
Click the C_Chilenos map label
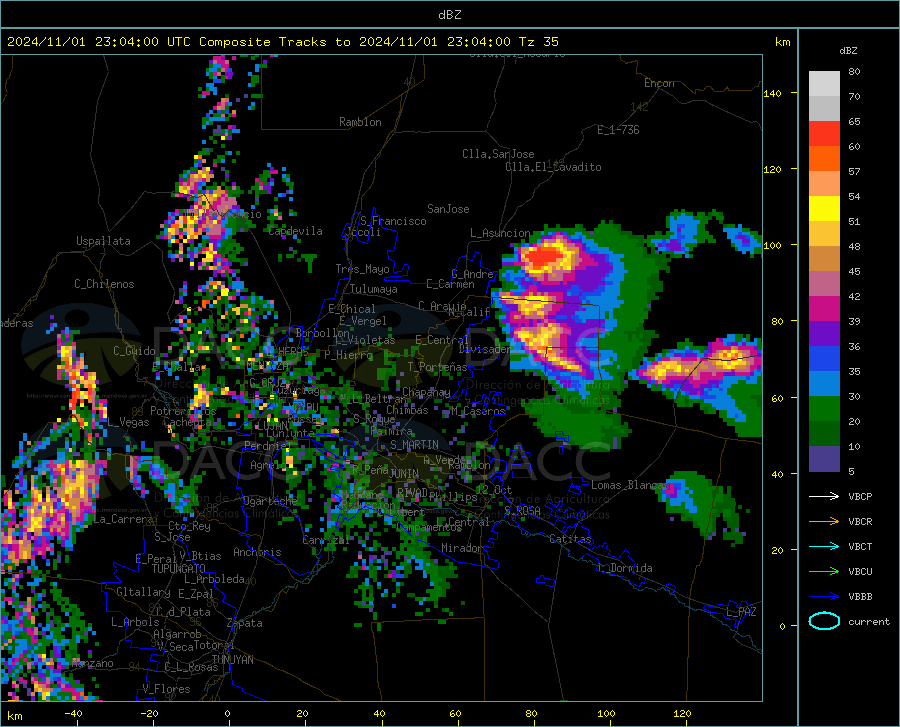(x=104, y=284)
